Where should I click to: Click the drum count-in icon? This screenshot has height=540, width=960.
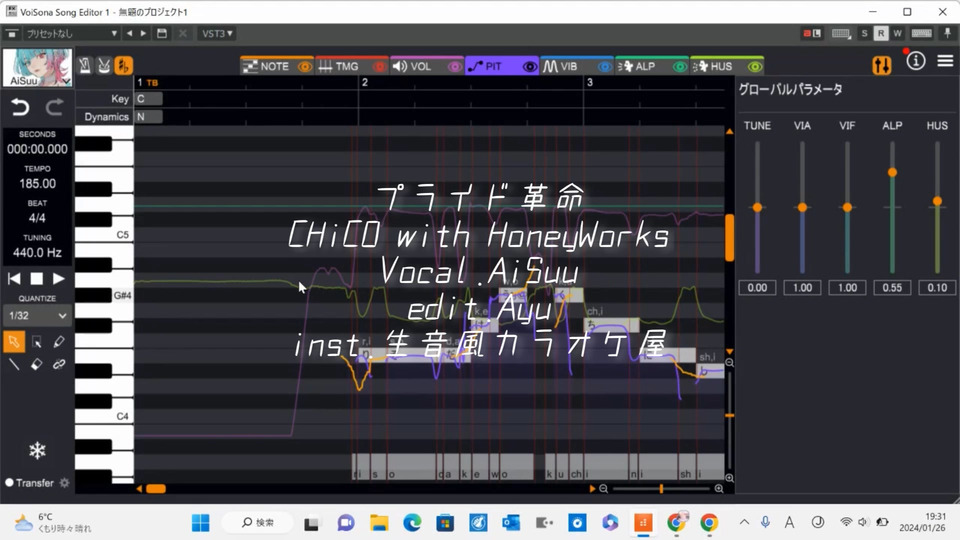click(x=104, y=66)
